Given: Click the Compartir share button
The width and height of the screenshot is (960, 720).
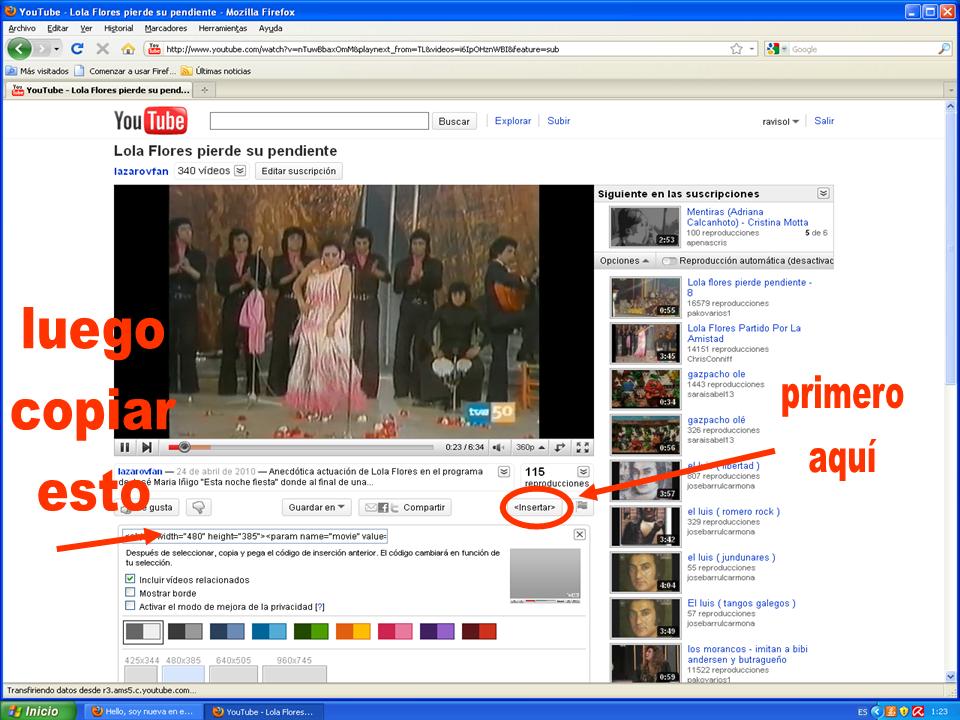Looking at the screenshot, I should (x=405, y=507).
